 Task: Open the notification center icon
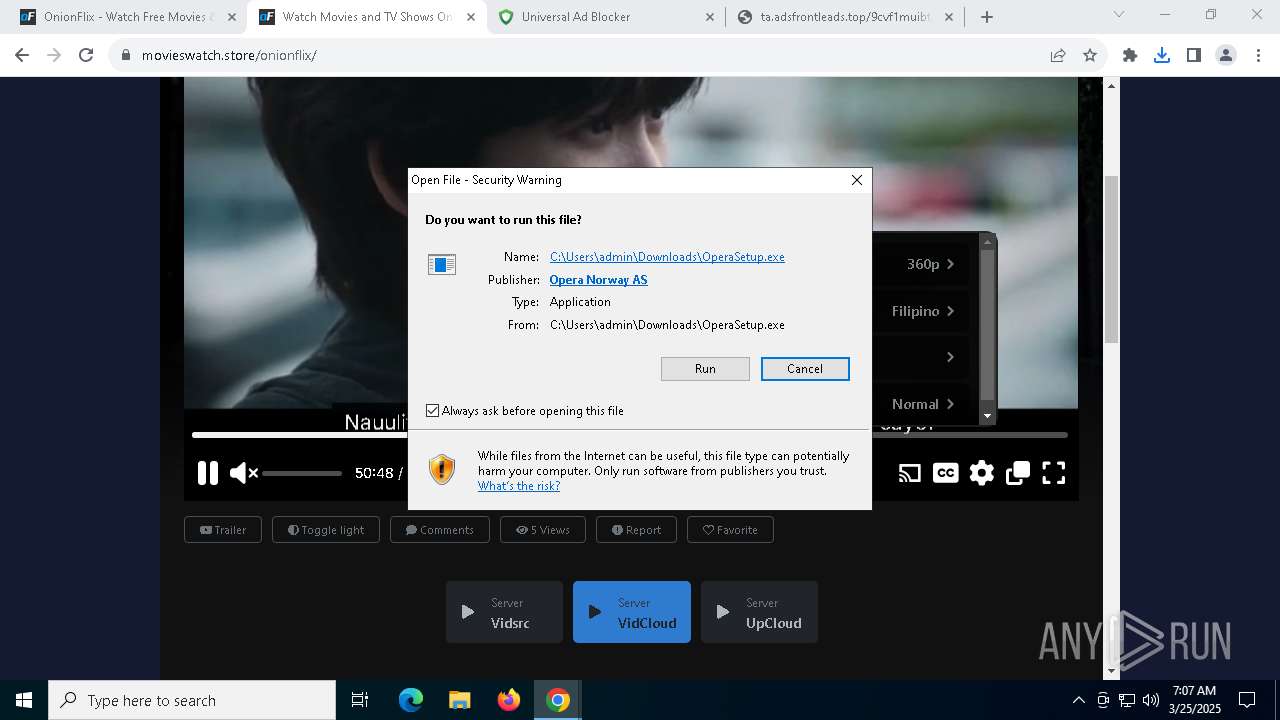(1247, 700)
